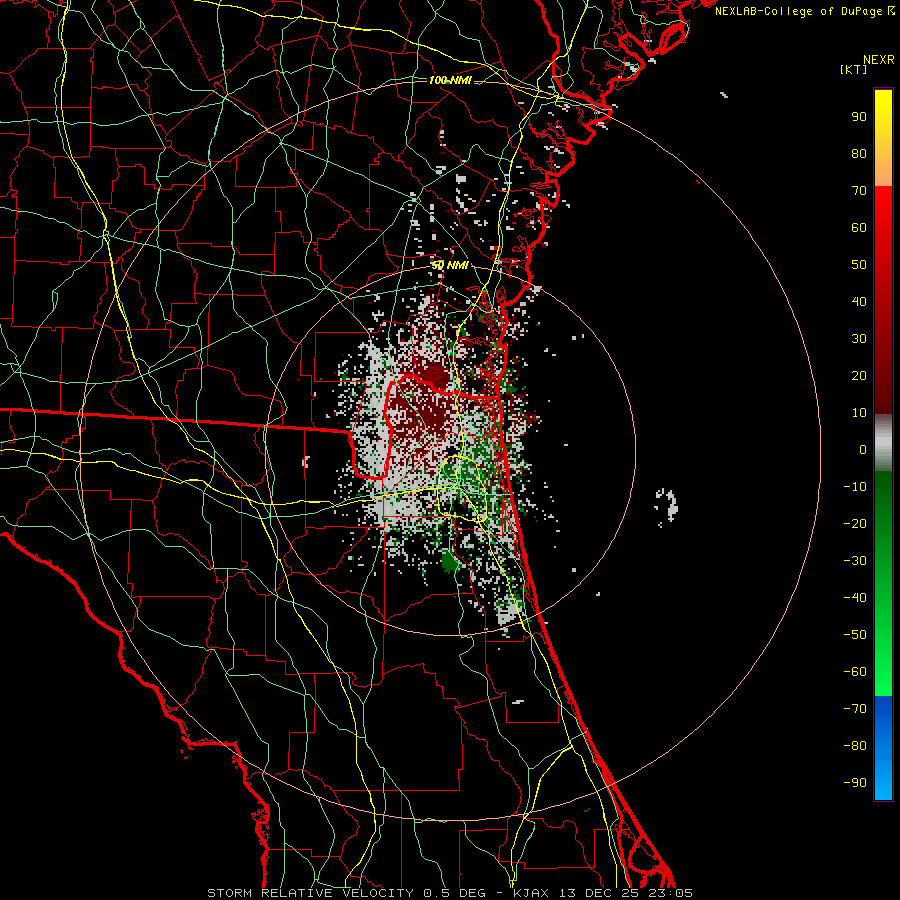This screenshot has width=900, height=900.
Task: Click the isolated white echo offshore east of radar
Action: 667,505
